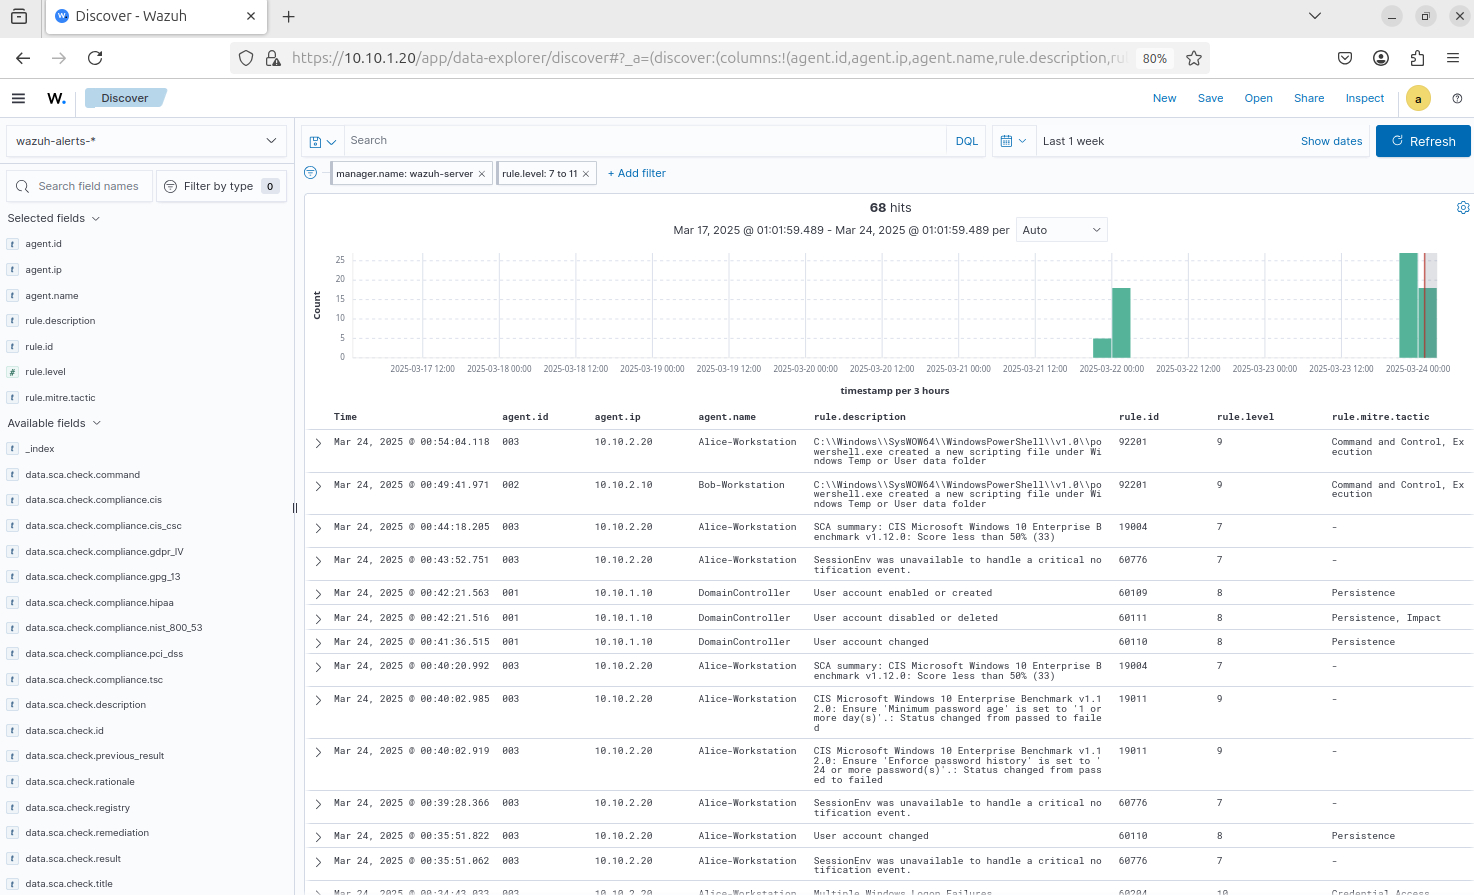Click Share in the top menu
The image size is (1474, 895).
(1308, 98)
